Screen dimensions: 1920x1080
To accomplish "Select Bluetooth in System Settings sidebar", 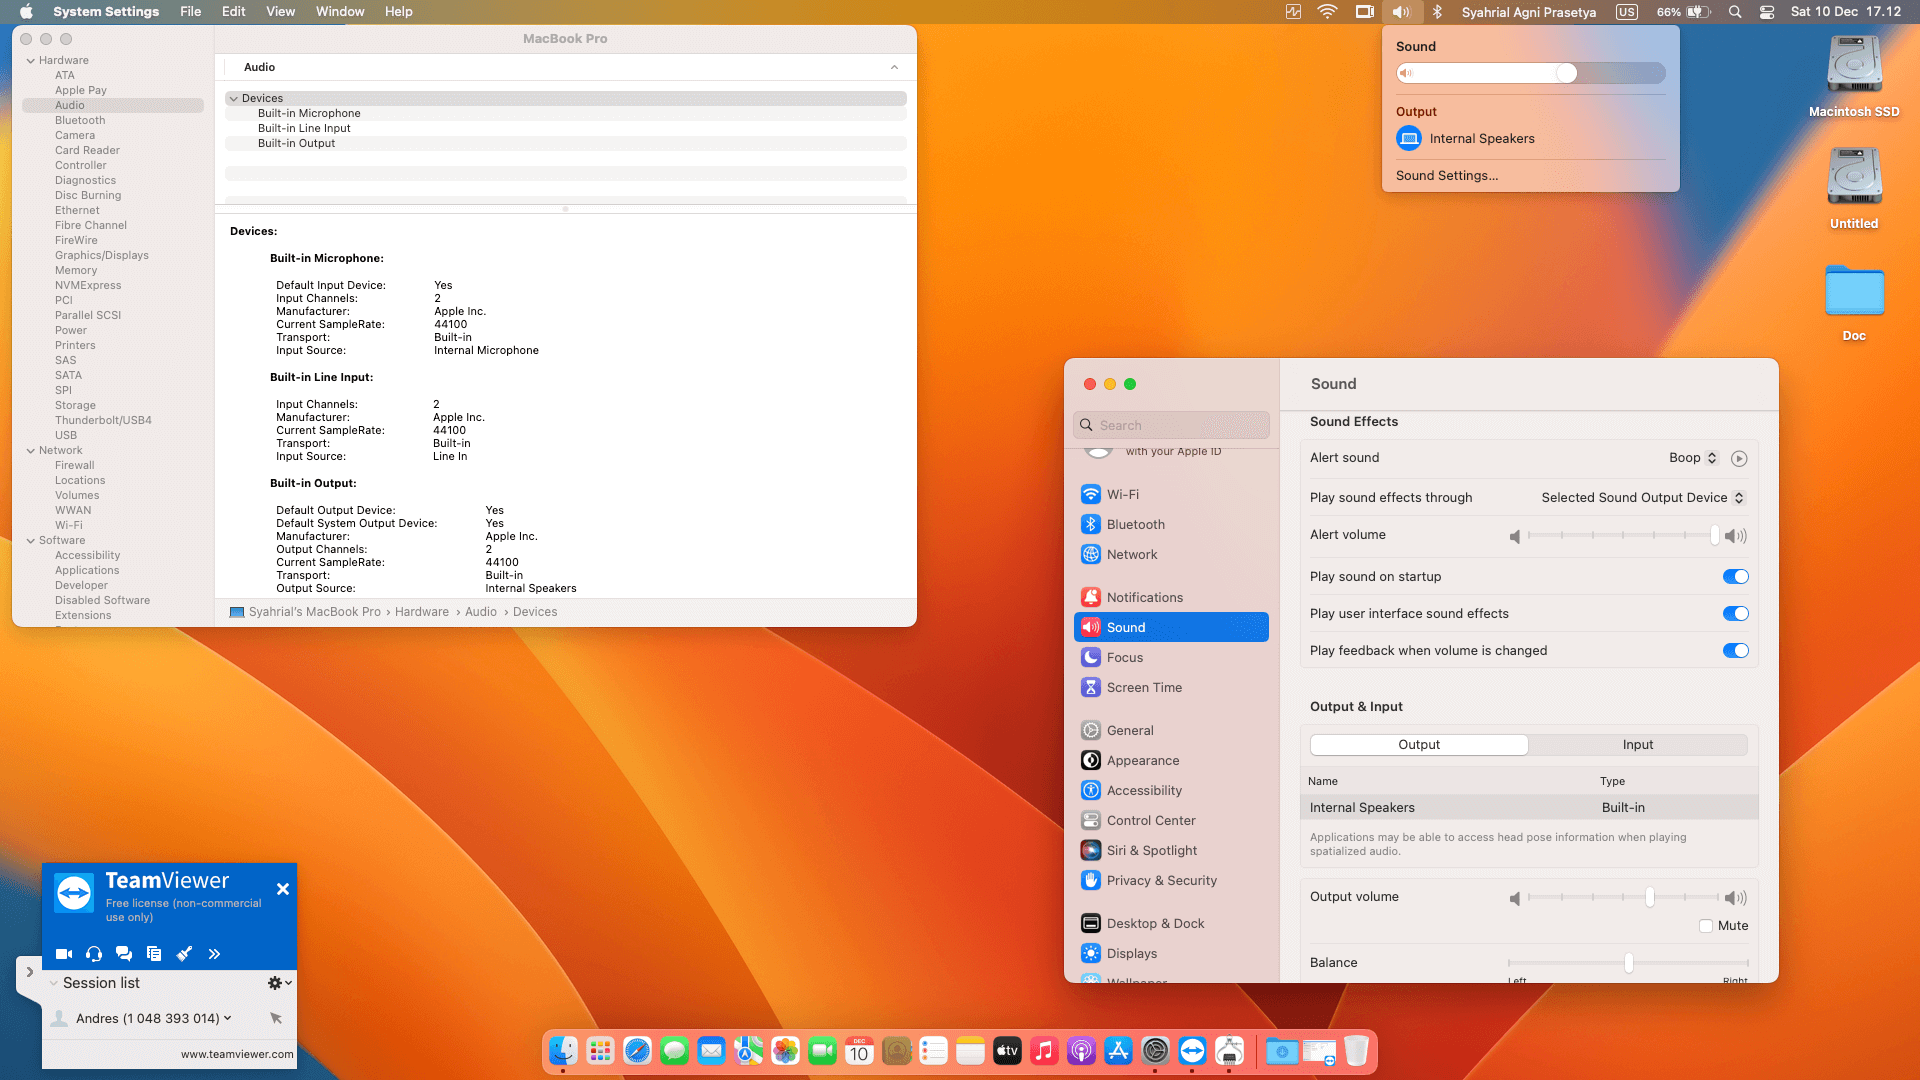I will point(1135,525).
